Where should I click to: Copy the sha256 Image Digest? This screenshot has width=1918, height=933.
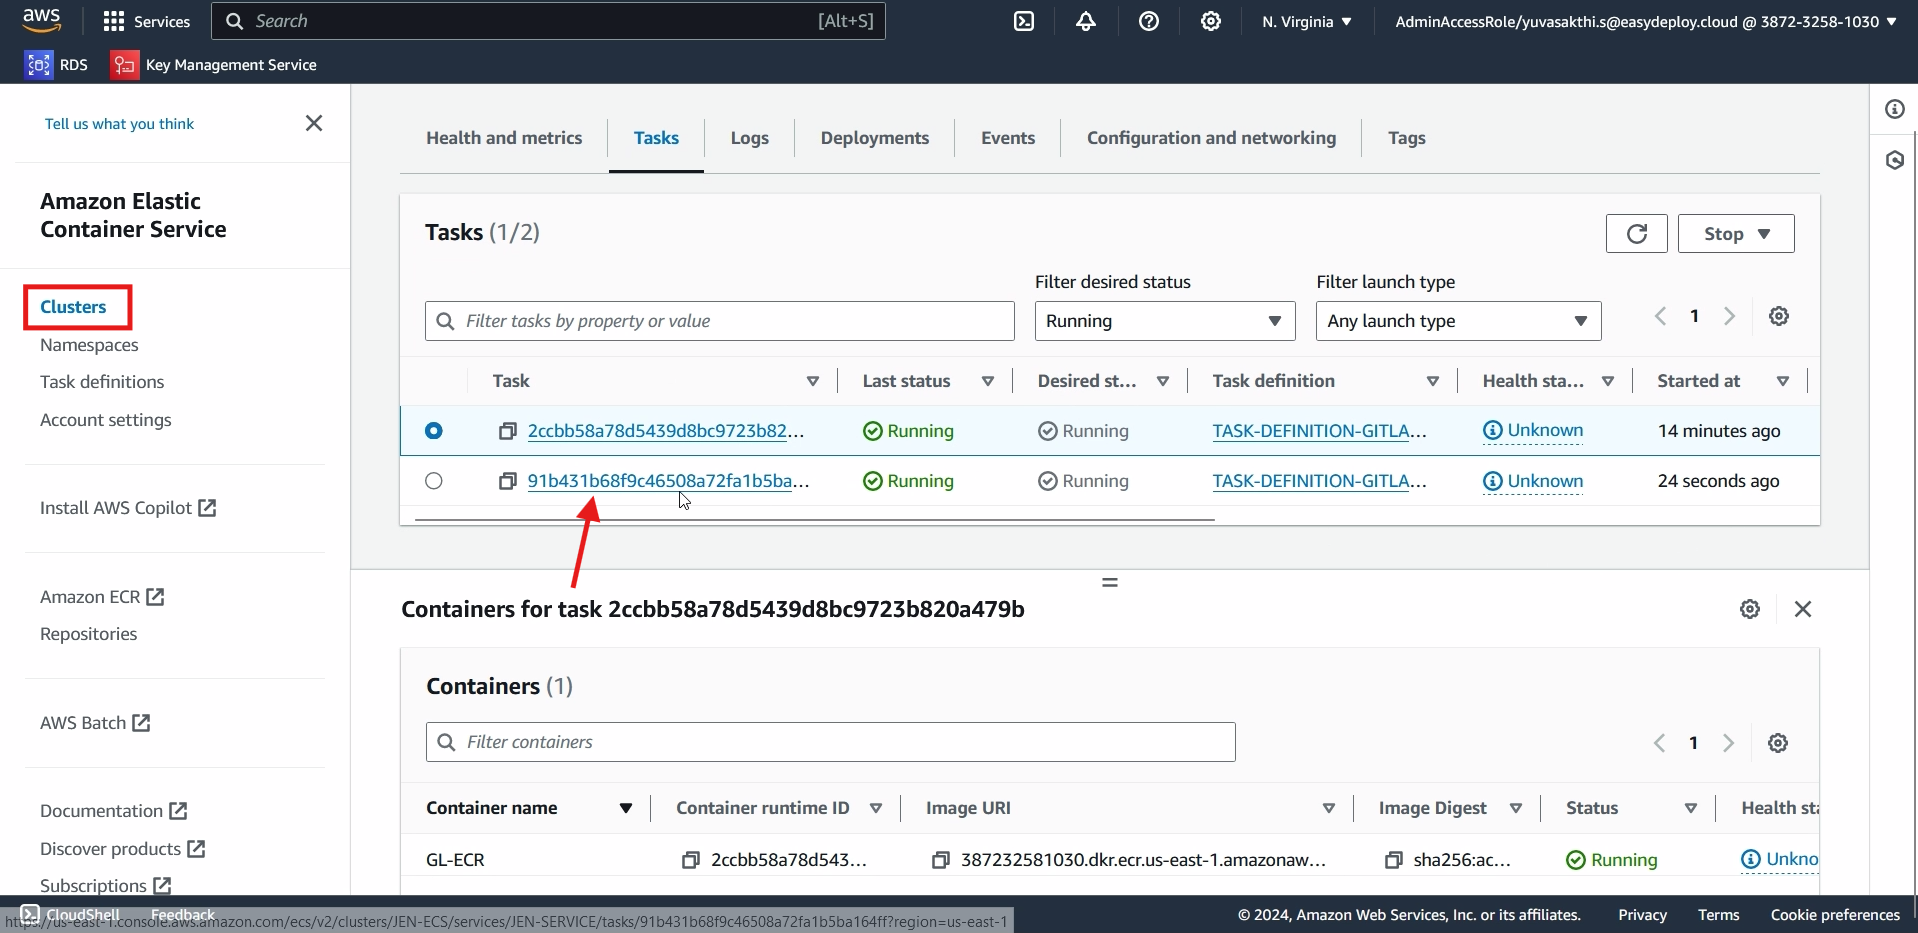click(x=1394, y=860)
